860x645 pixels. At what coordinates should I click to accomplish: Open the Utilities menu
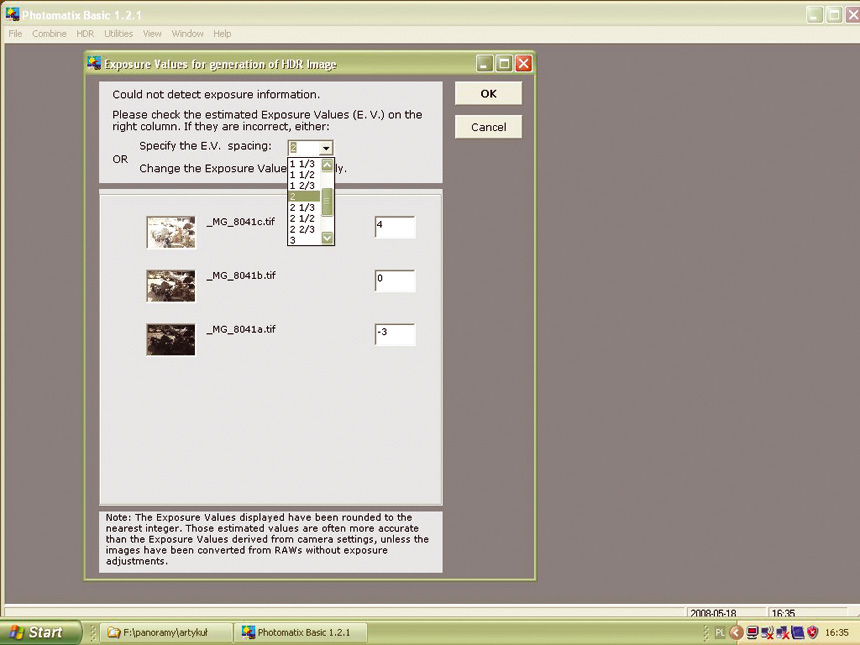coord(118,33)
